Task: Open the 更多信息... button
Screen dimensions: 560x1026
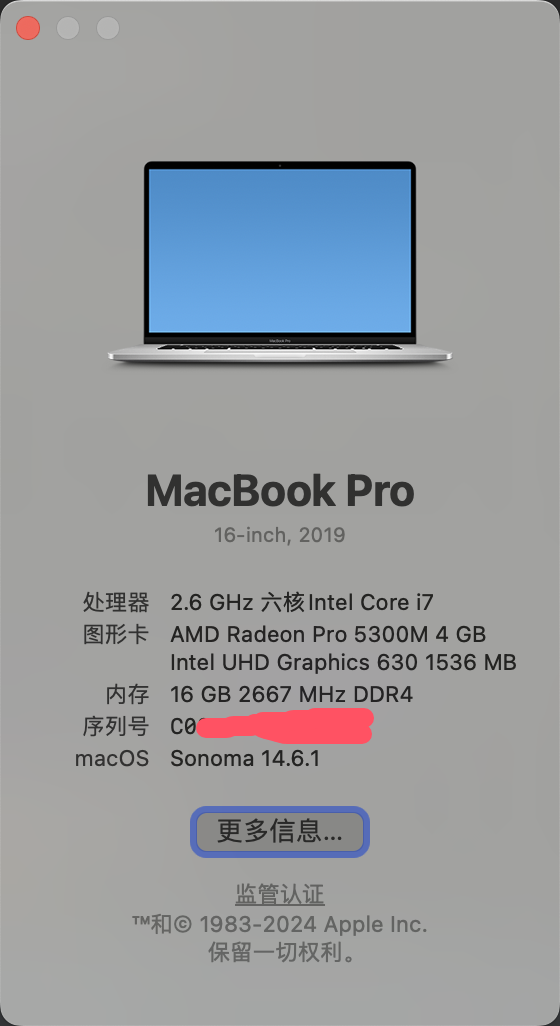Action: click(x=280, y=832)
